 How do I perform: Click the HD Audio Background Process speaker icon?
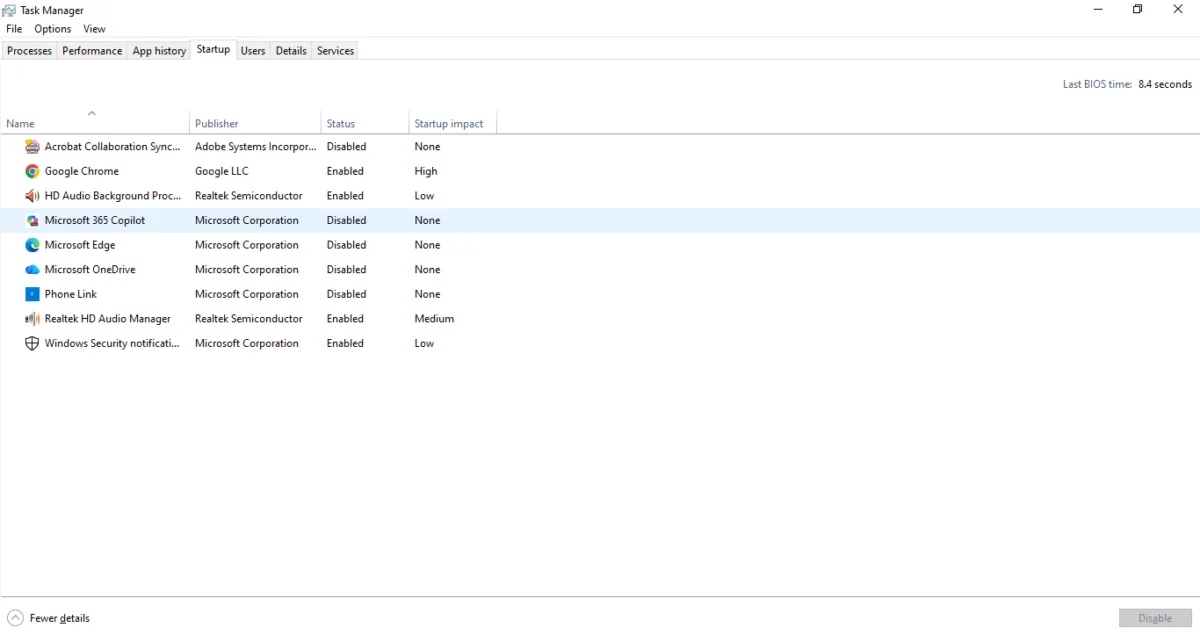point(32,196)
